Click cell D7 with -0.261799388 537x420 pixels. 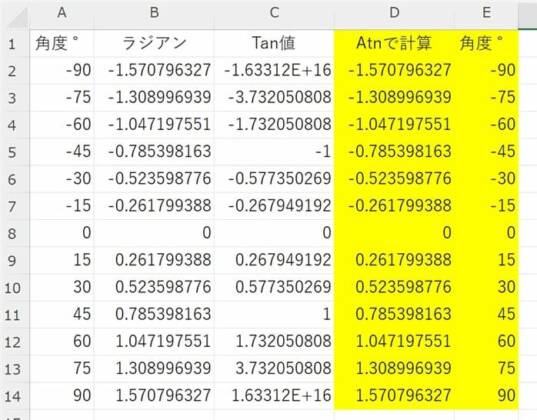click(394, 206)
